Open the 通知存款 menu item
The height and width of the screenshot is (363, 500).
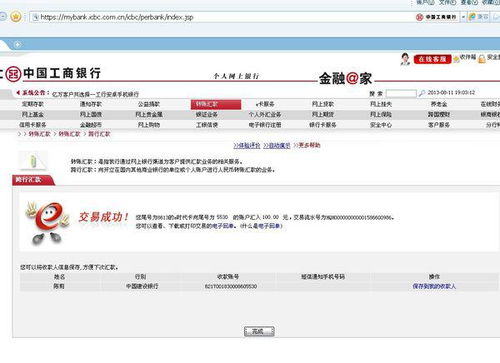coord(91,104)
